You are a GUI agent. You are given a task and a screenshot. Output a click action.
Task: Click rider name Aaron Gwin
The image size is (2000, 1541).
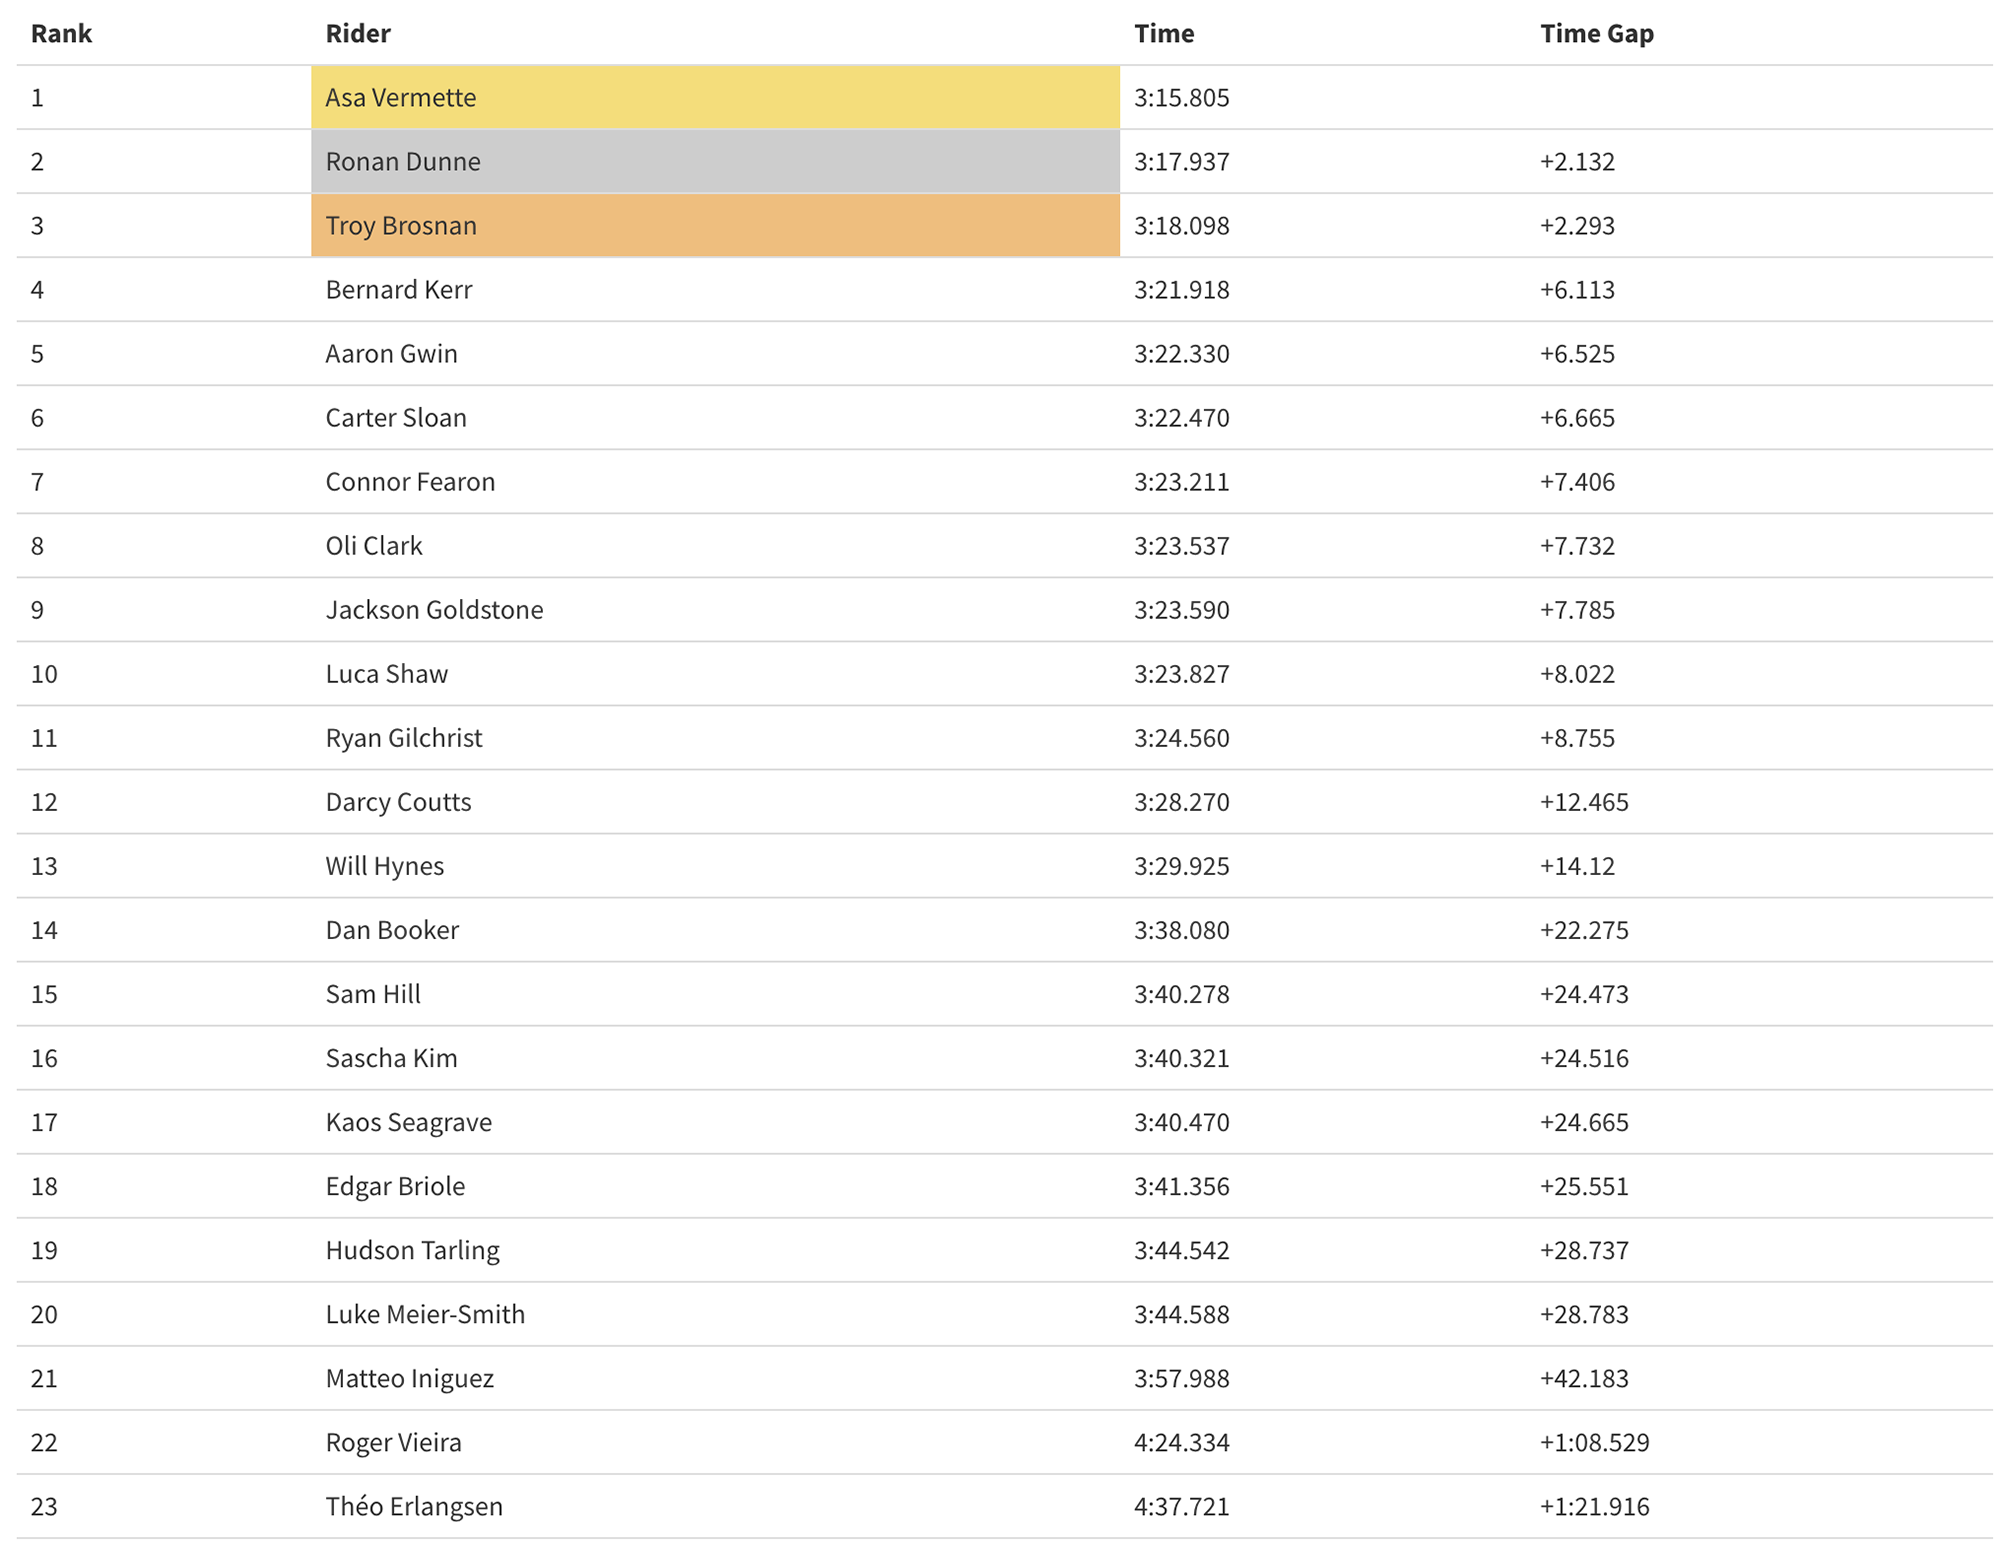(391, 354)
